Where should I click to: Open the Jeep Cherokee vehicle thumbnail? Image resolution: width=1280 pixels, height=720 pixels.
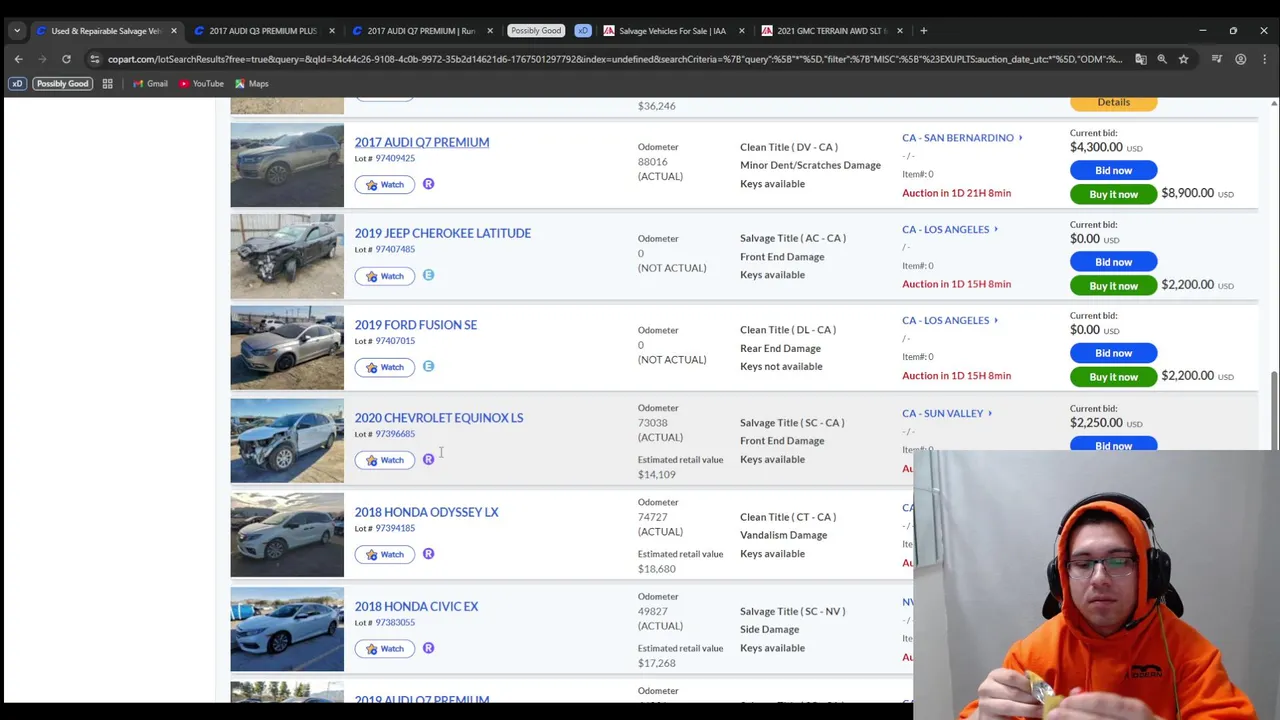[x=287, y=257]
